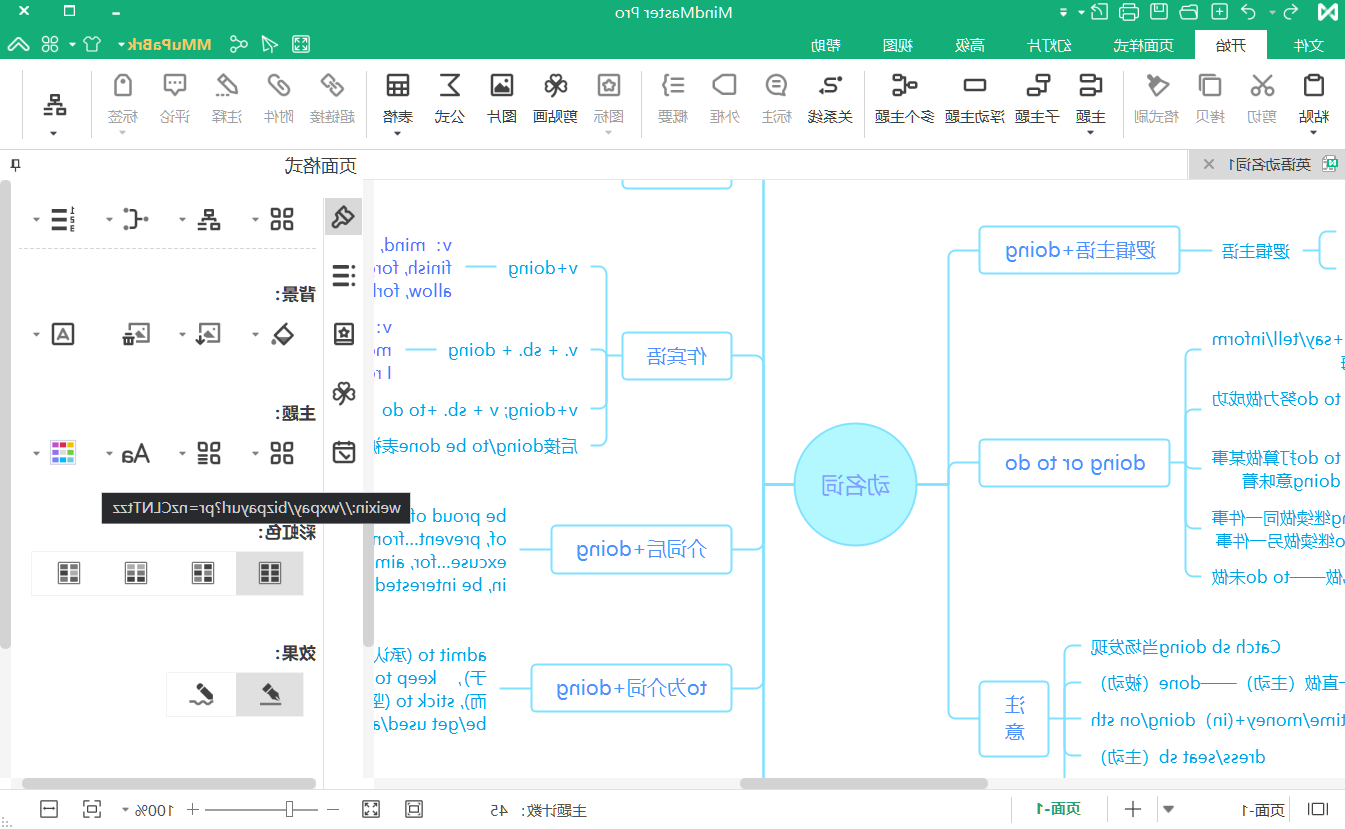Select the 作宾语 topic node
Viewport: 1345px width, 829px height.
(677, 356)
